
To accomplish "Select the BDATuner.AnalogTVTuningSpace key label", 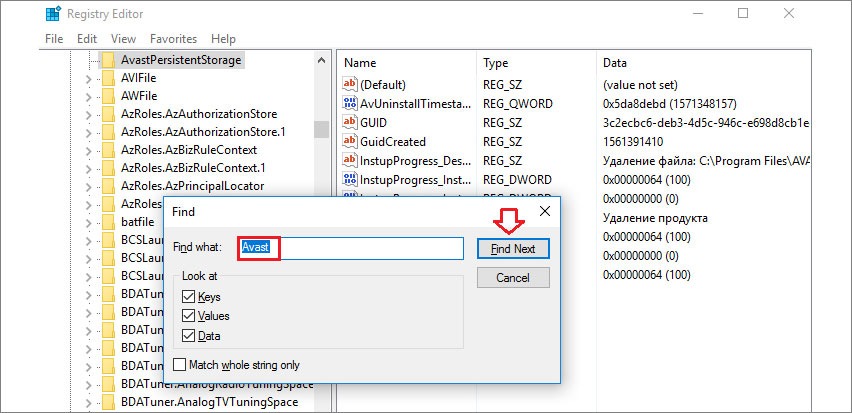I will tap(210, 402).
